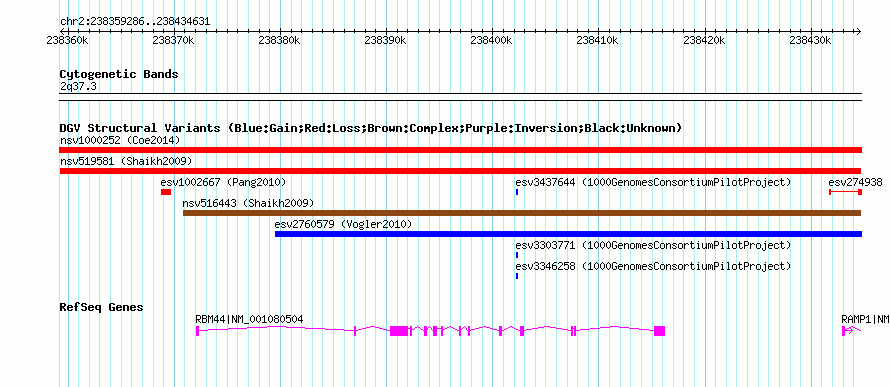Screen dimensions: 890x387
Task: Click the DGV Structural Variants track title
Action: (371, 128)
